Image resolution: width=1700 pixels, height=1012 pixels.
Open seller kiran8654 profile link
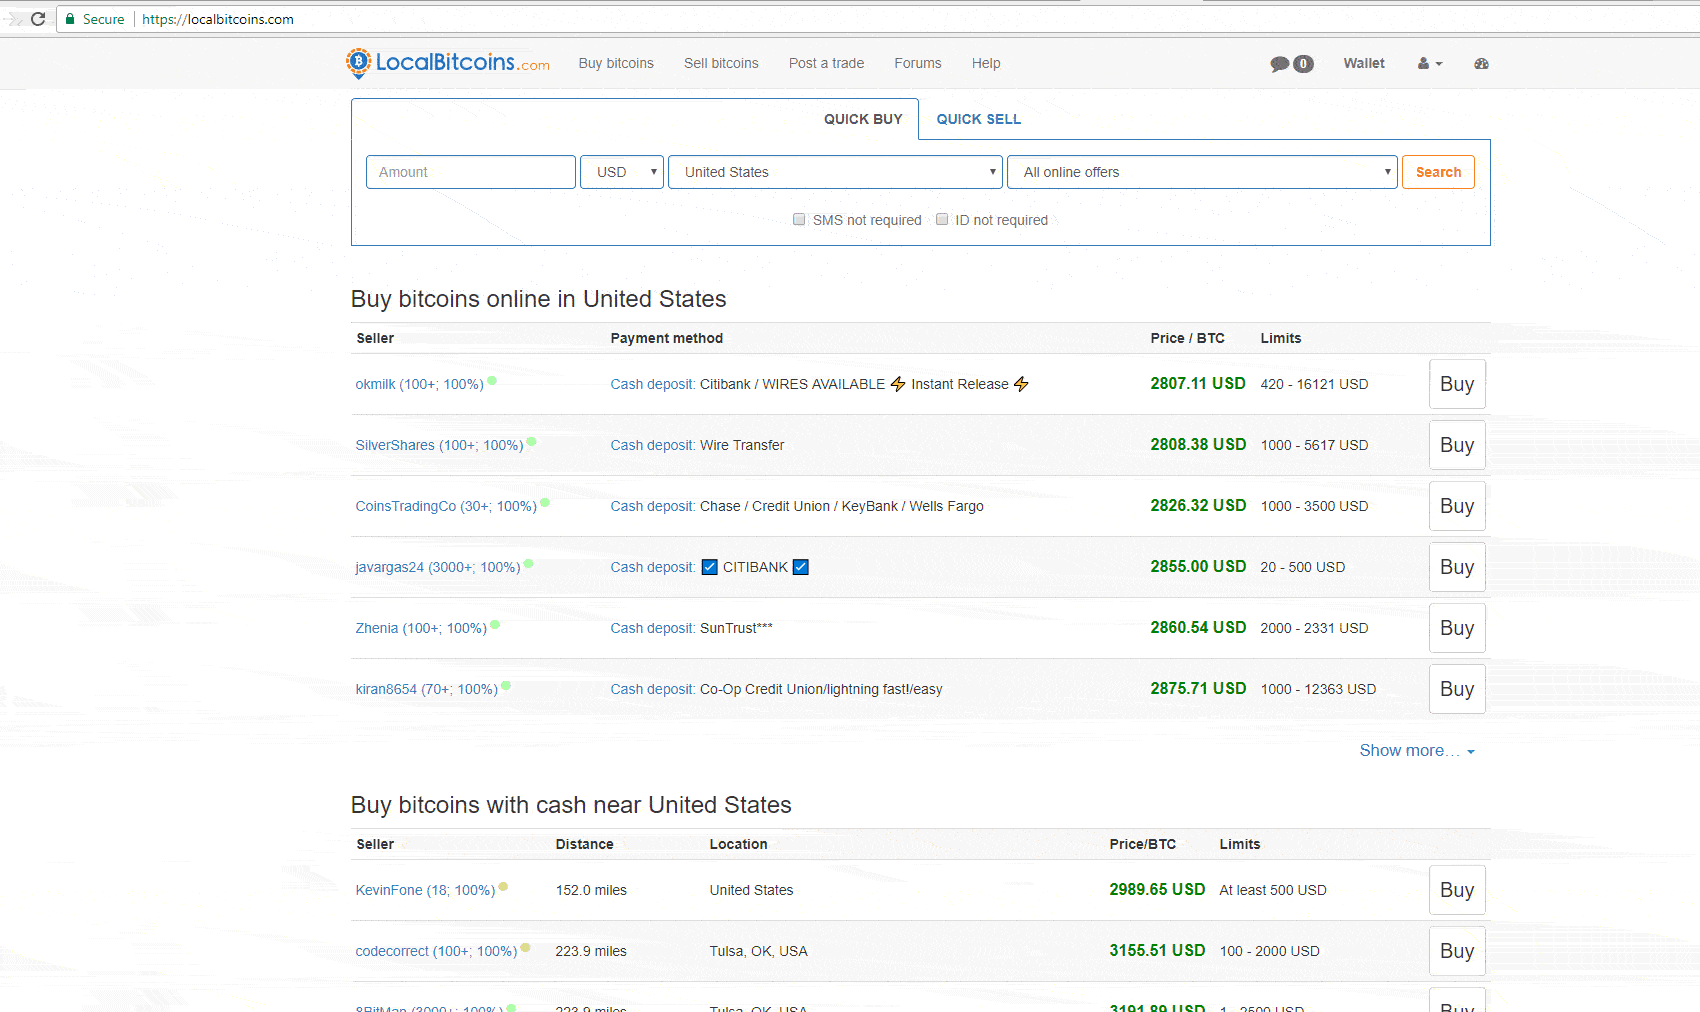tap(426, 689)
